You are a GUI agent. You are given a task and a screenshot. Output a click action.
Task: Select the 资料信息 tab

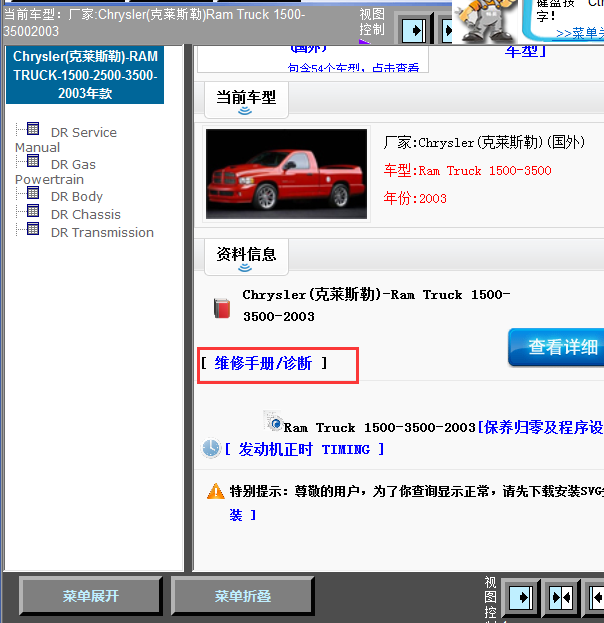[x=246, y=257]
